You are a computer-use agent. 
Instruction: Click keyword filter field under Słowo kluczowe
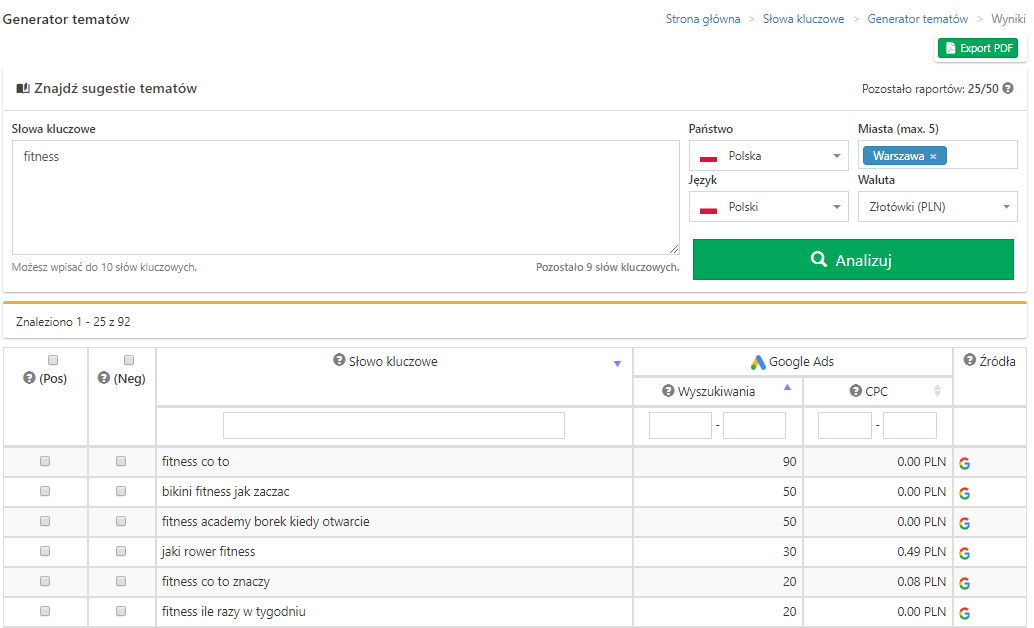(x=394, y=426)
